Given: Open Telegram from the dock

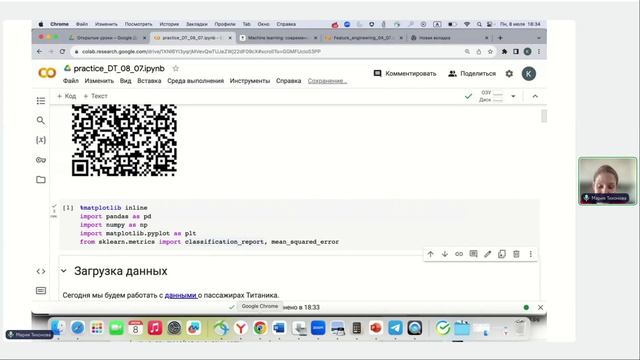Looking at the screenshot, I should [395, 328].
